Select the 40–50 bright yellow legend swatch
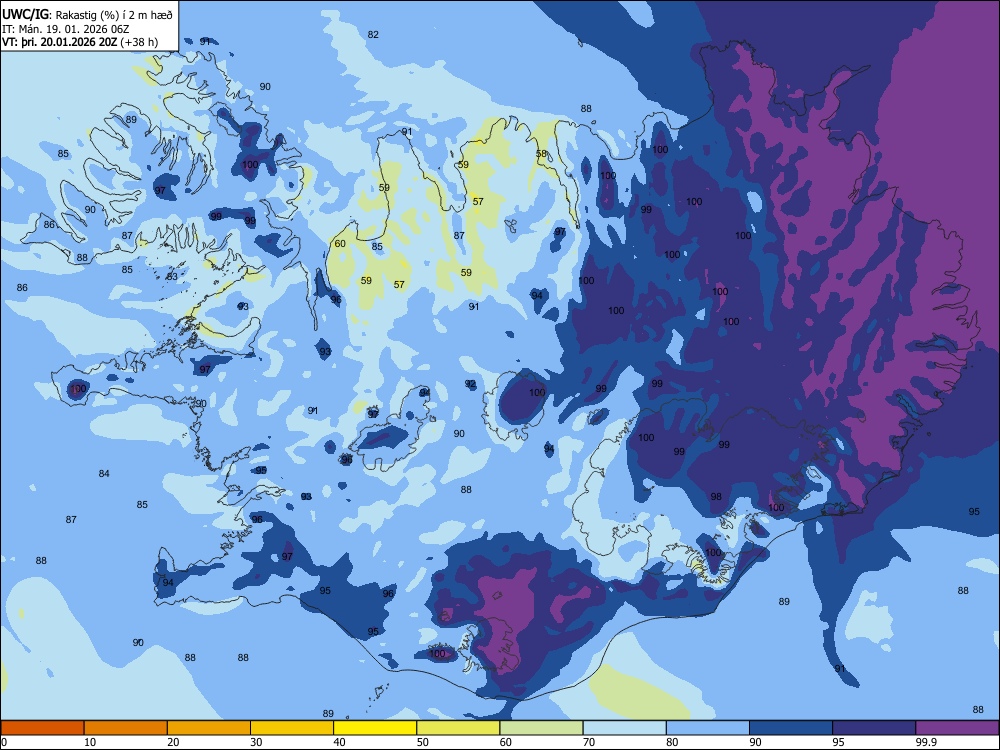Image resolution: width=1000 pixels, height=750 pixels. [375, 728]
